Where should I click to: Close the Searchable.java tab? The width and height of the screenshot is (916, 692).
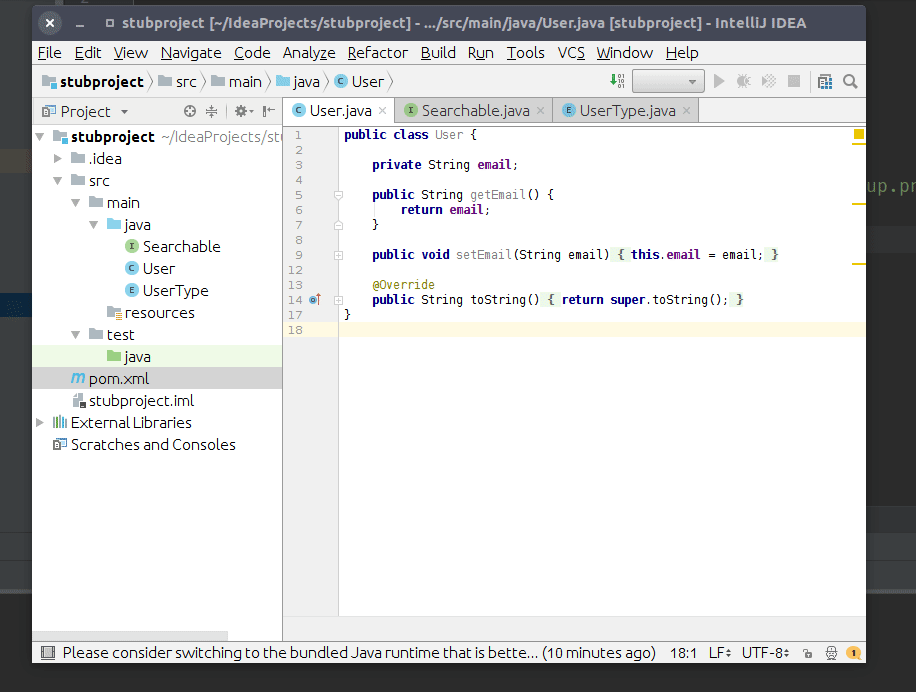point(540,111)
